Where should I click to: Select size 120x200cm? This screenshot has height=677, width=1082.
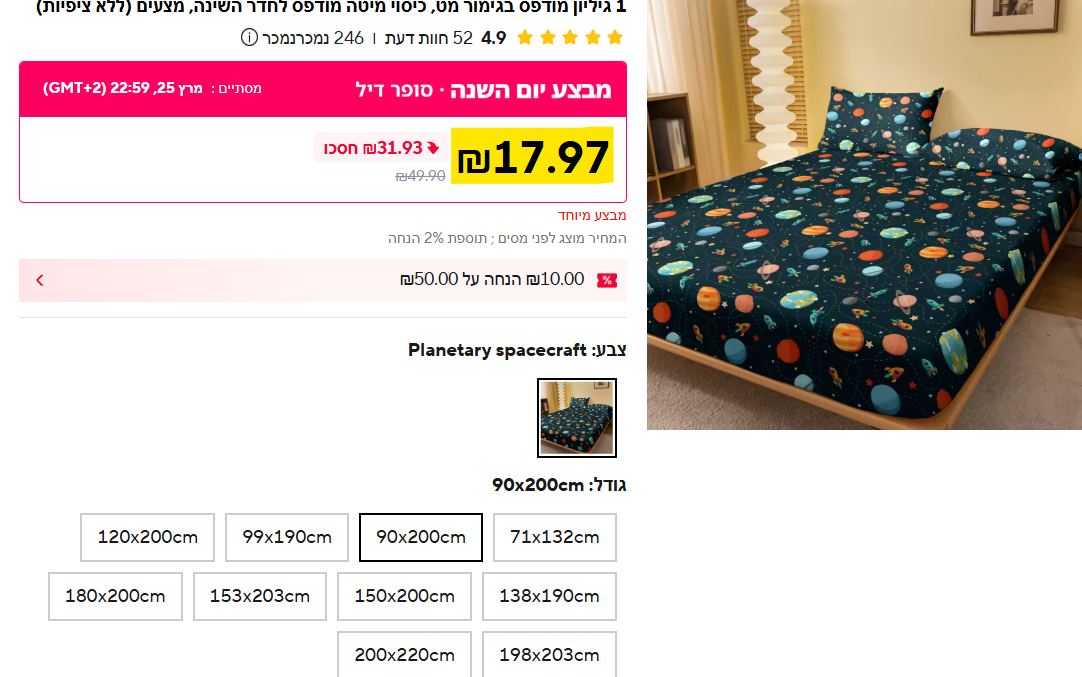click(148, 537)
